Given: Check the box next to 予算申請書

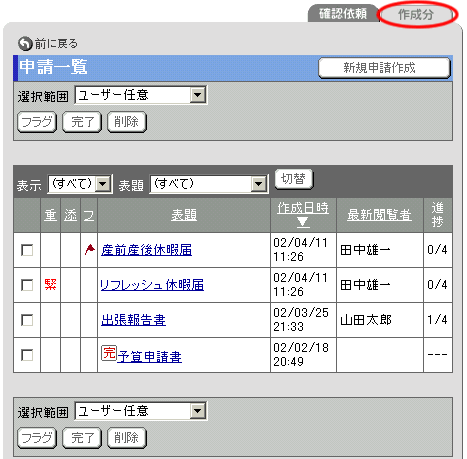Looking at the screenshot, I should 27,355.
